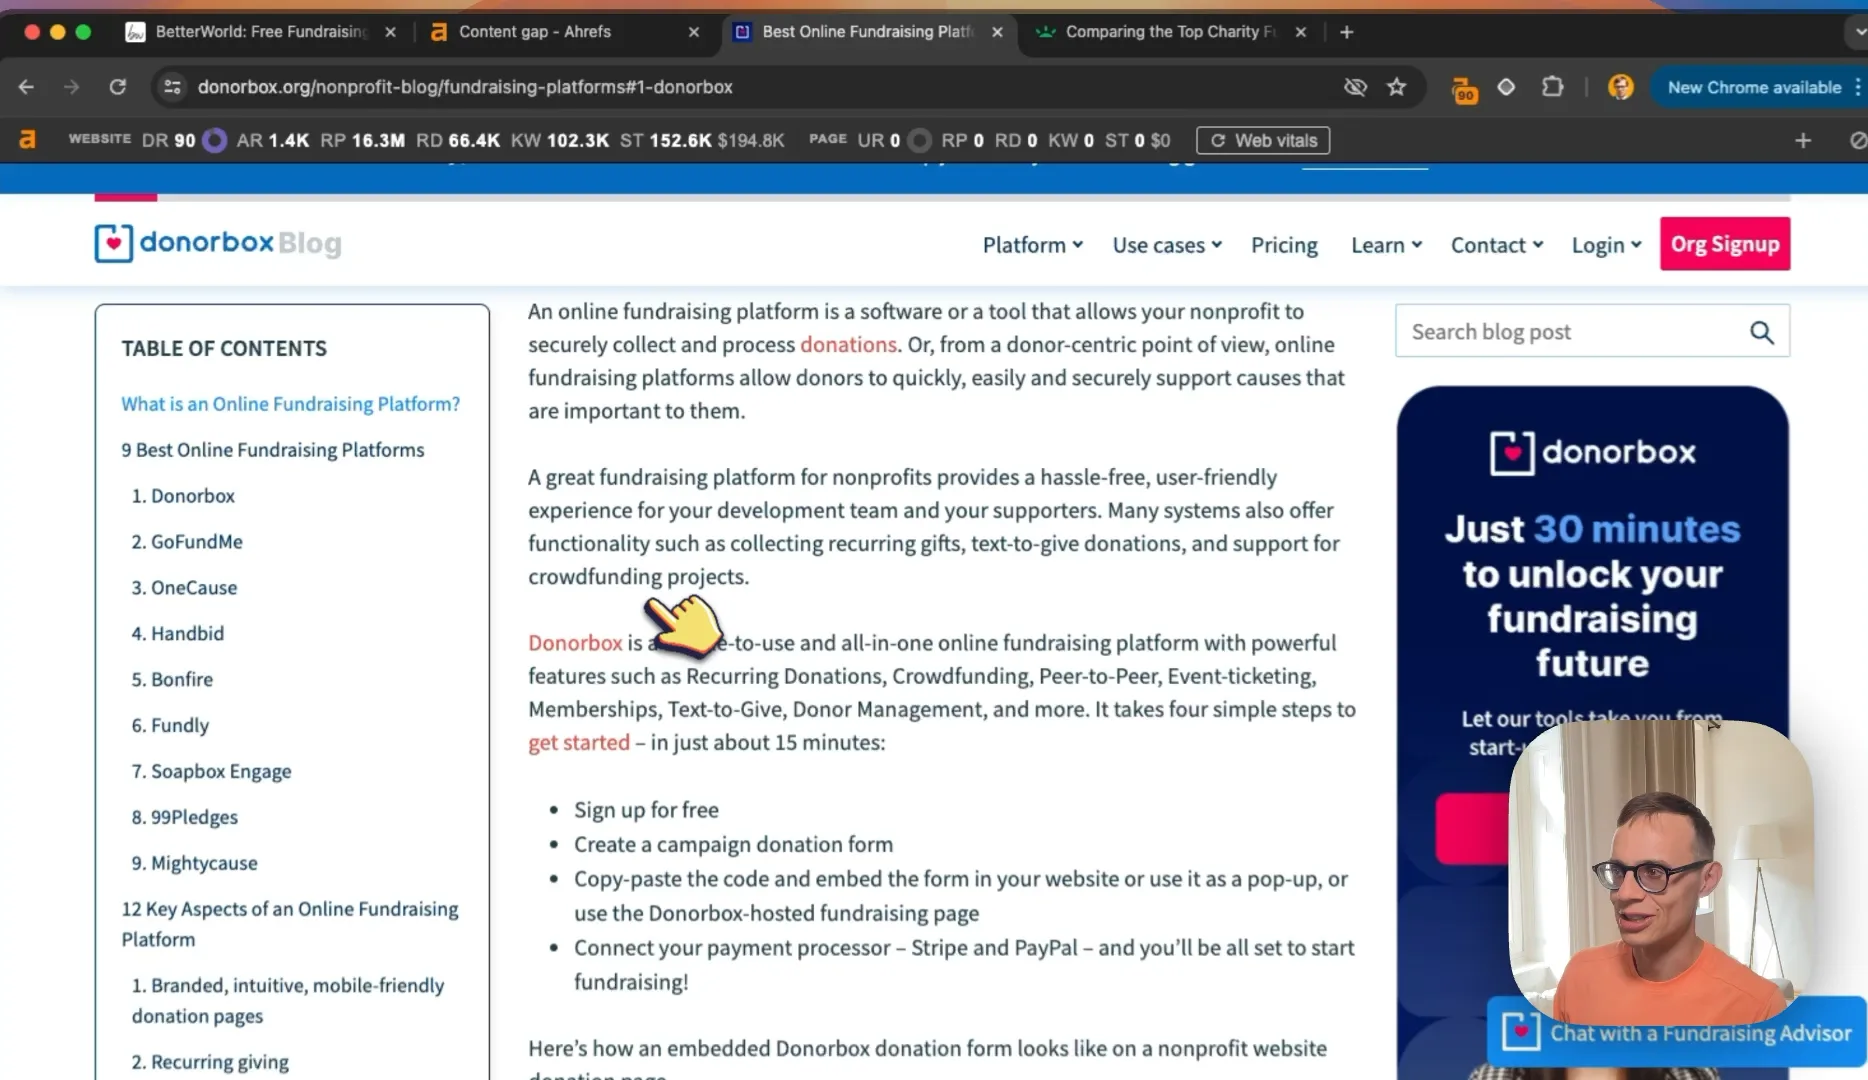Open the Chrome extensions puzzle icon

pos(1552,87)
